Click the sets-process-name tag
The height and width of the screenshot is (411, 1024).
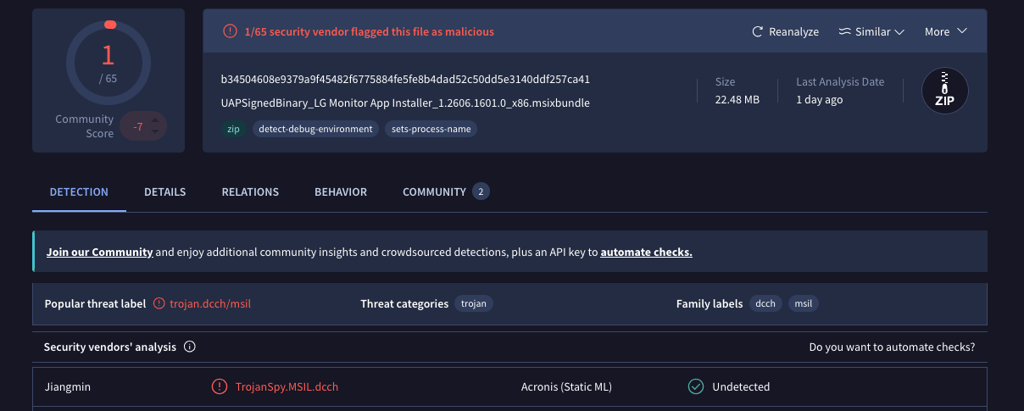point(431,129)
